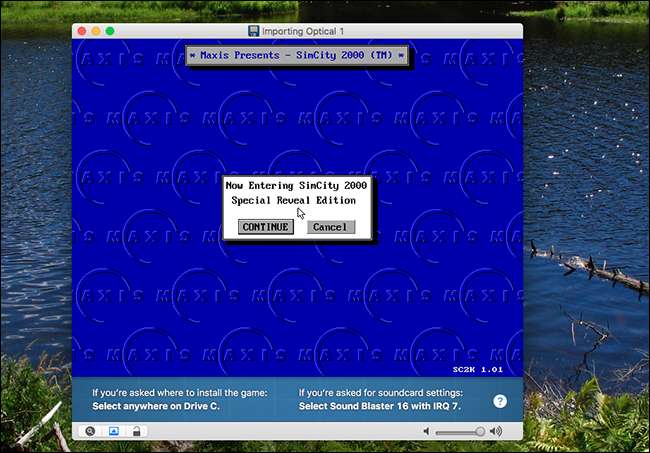Click the magnifier zoom icon in bottom toolbar
Screen dimensions: 650x453
90,431
